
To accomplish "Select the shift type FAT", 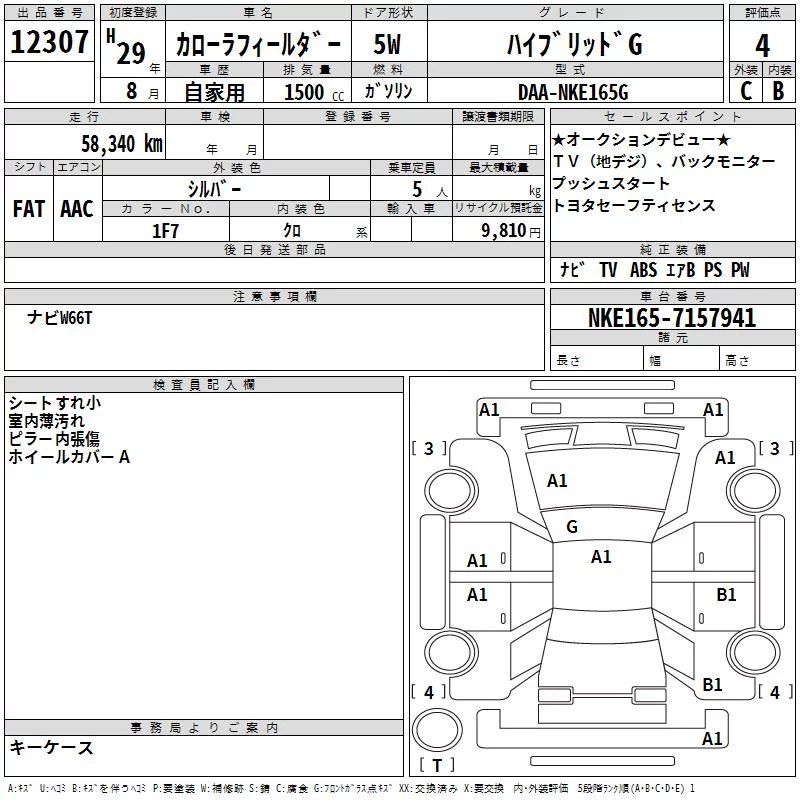I will coord(29,209).
